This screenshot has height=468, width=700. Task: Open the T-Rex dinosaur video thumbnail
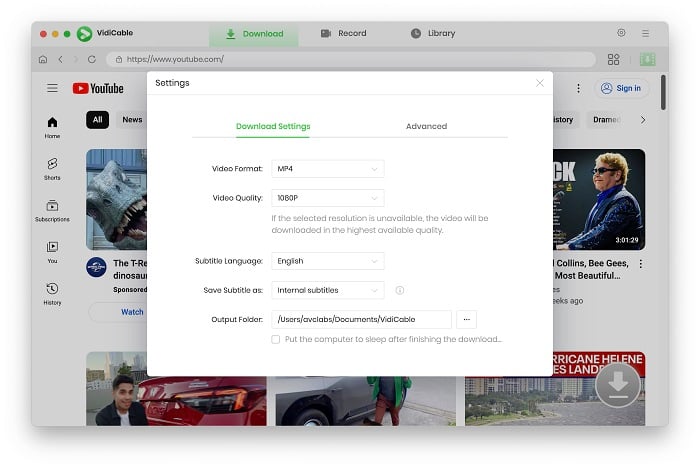pos(116,200)
